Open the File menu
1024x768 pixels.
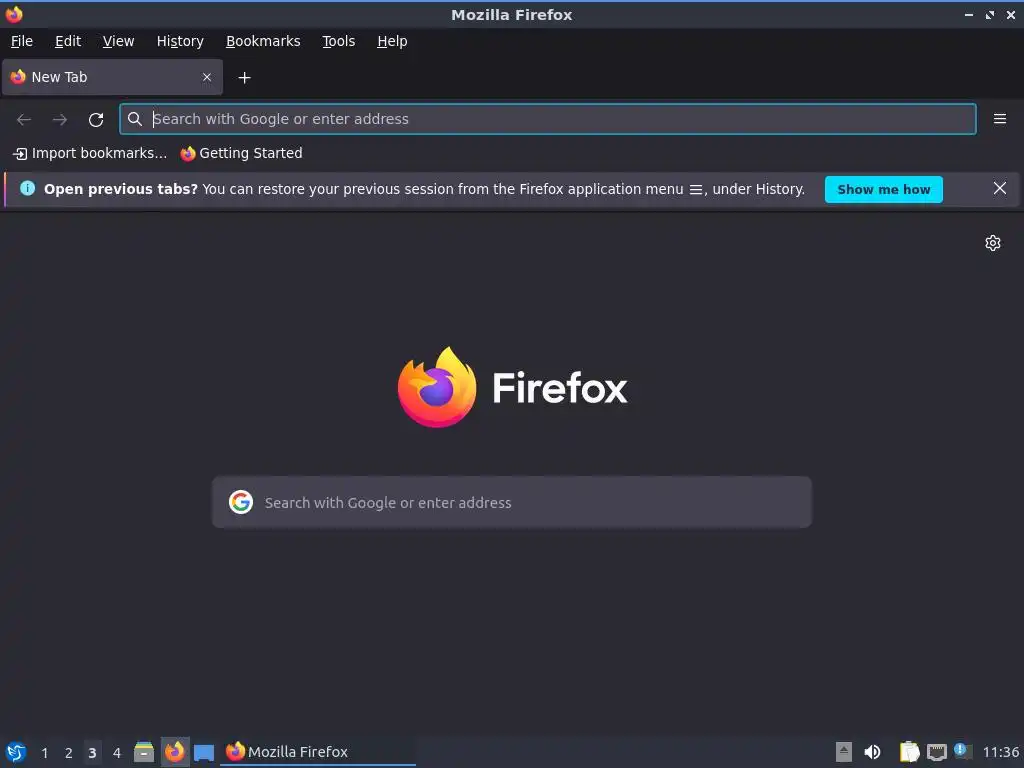[x=22, y=41]
